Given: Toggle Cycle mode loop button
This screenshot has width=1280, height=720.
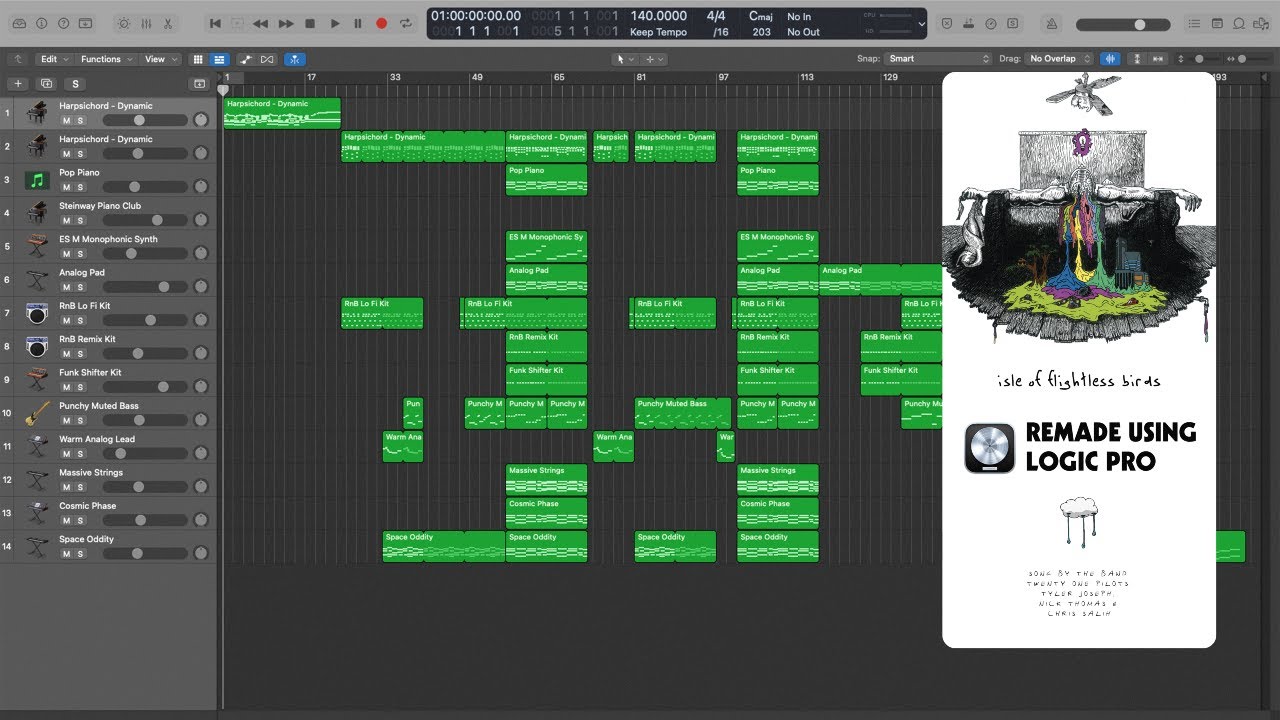Looking at the screenshot, I should [406, 23].
